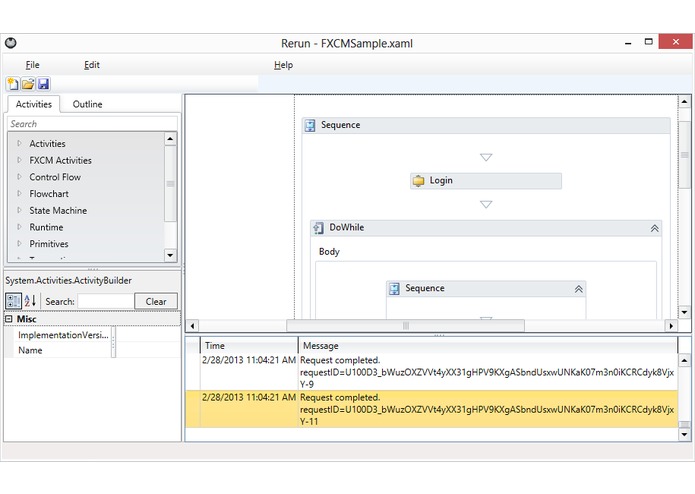Collapse the inner Sequence activity
The height and width of the screenshot is (494, 695).
[578, 289]
